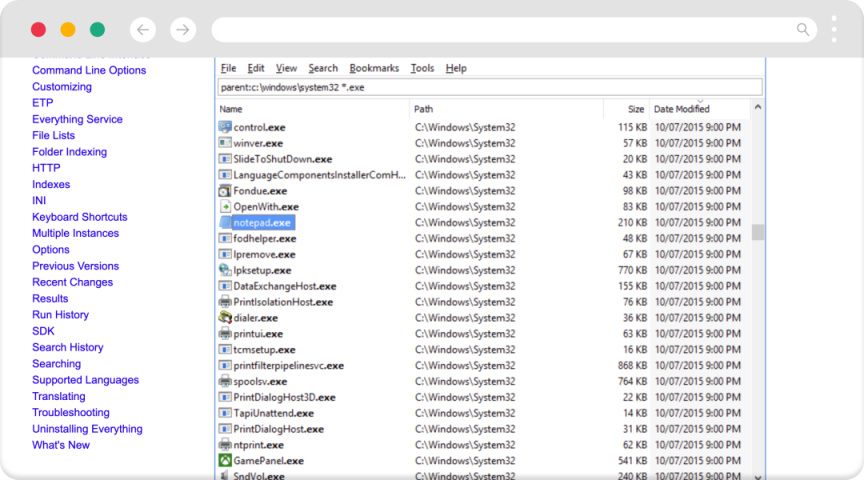The width and height of the screenshot is (864, 480).
Task: Click the lpksetup.exe globe icon
Action: pos(225,270)
